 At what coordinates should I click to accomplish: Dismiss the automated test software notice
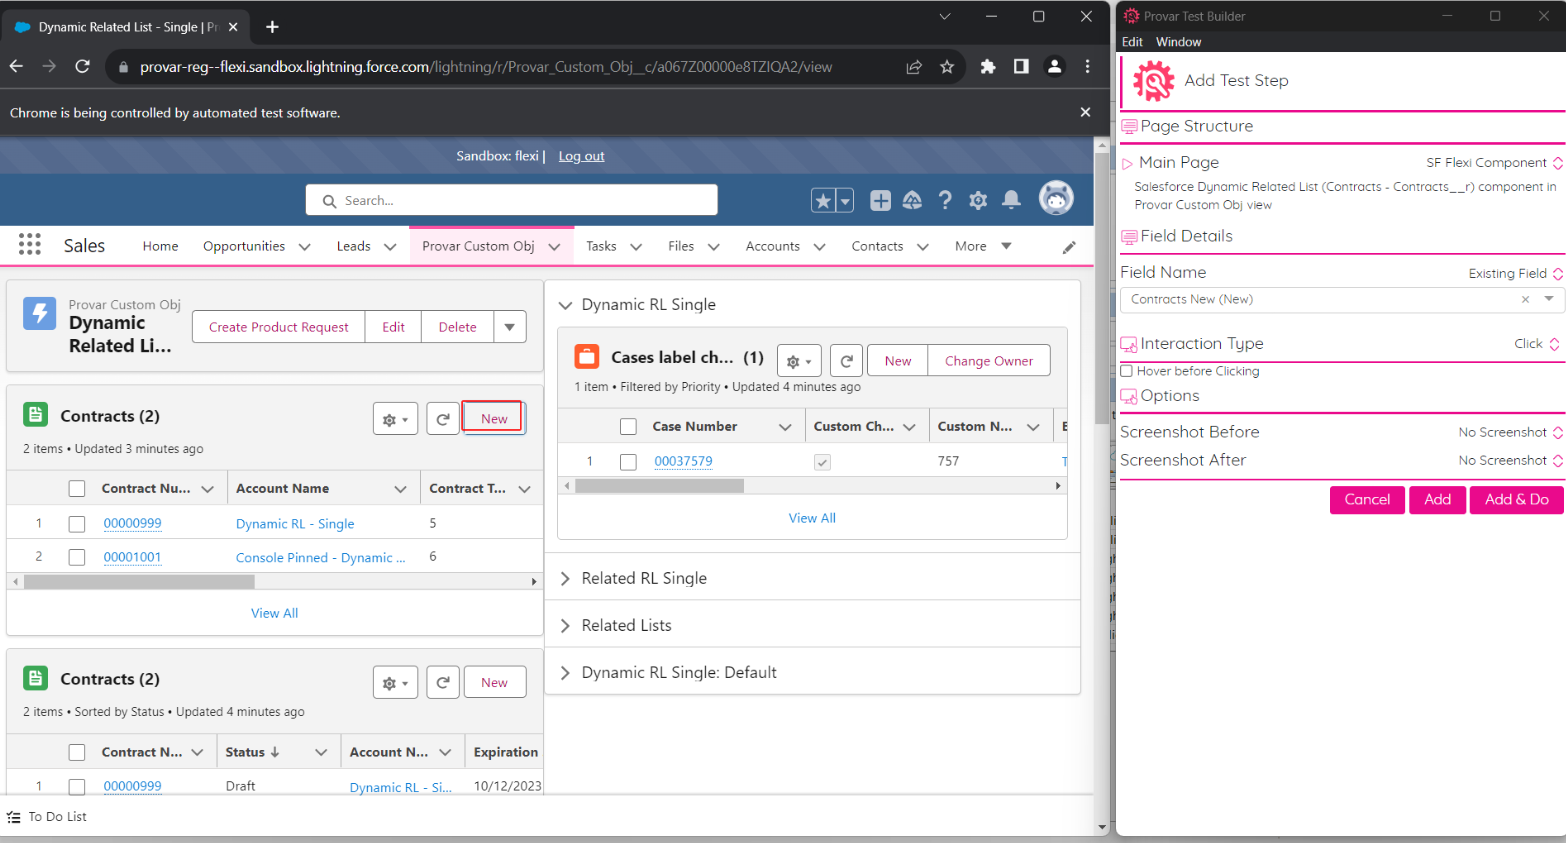point(1085,112)
